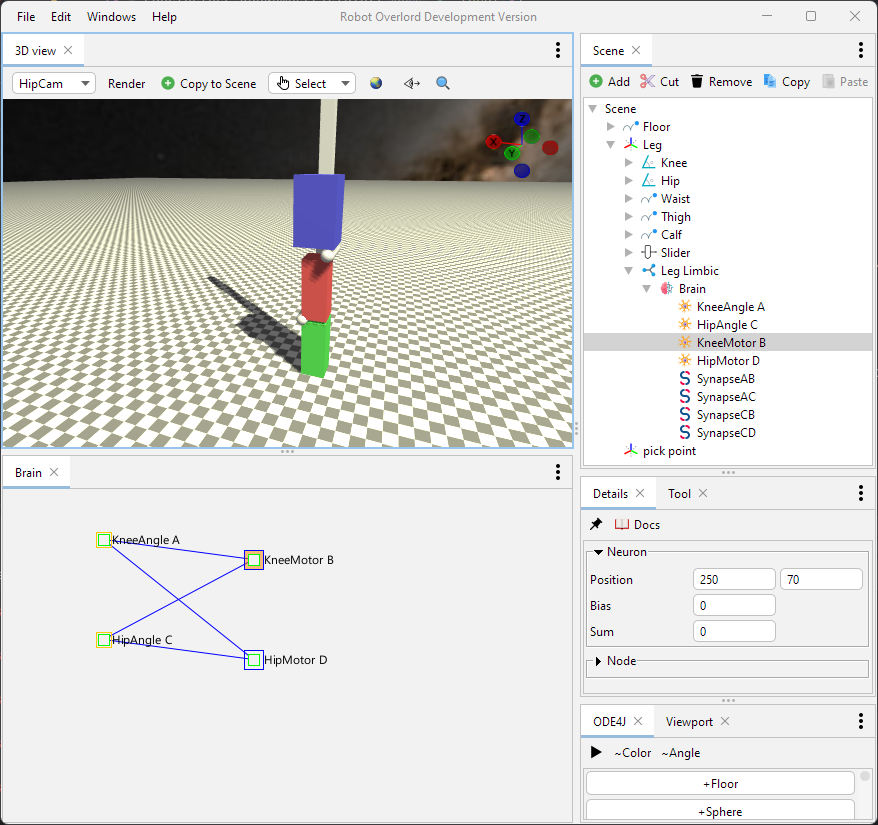Select SynapseCD in scene tree
This screenshot has width=878, height=825.
726,433
